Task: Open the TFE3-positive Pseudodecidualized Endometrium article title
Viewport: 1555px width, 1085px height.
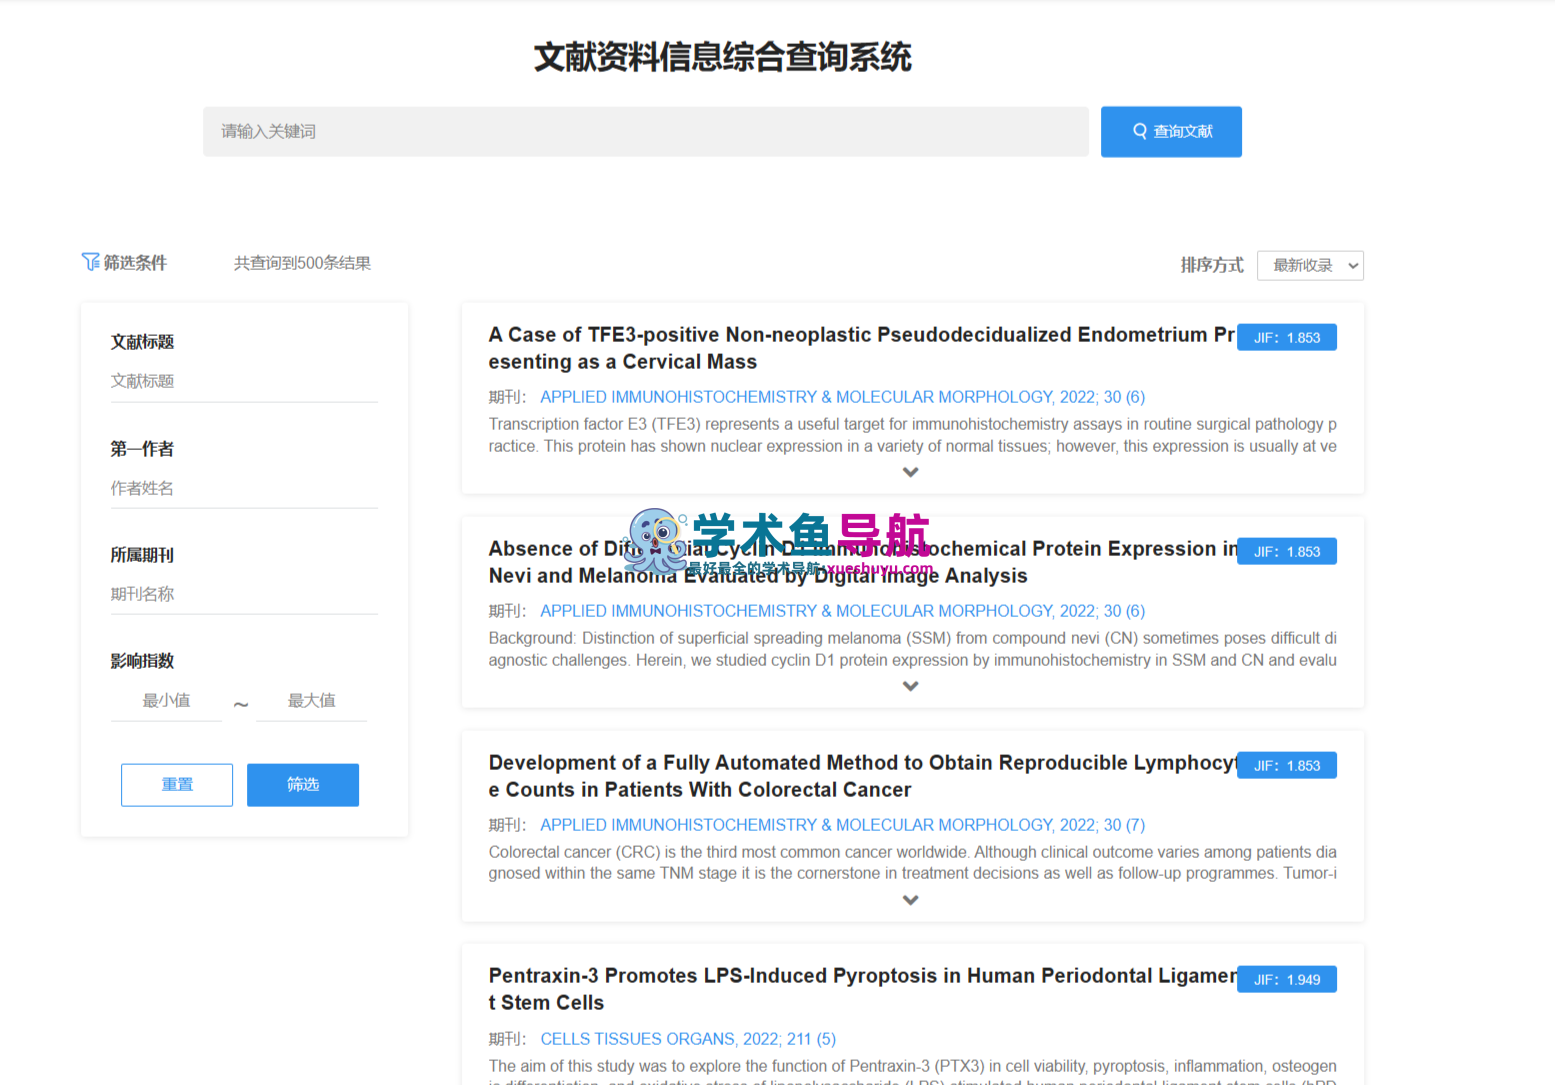Action: click(862, 348)
